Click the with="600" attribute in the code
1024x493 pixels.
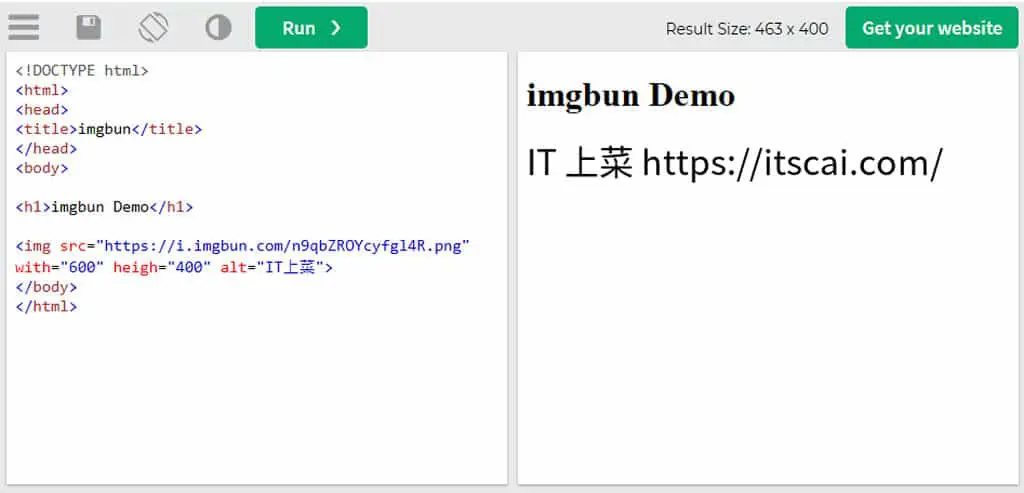60,267
